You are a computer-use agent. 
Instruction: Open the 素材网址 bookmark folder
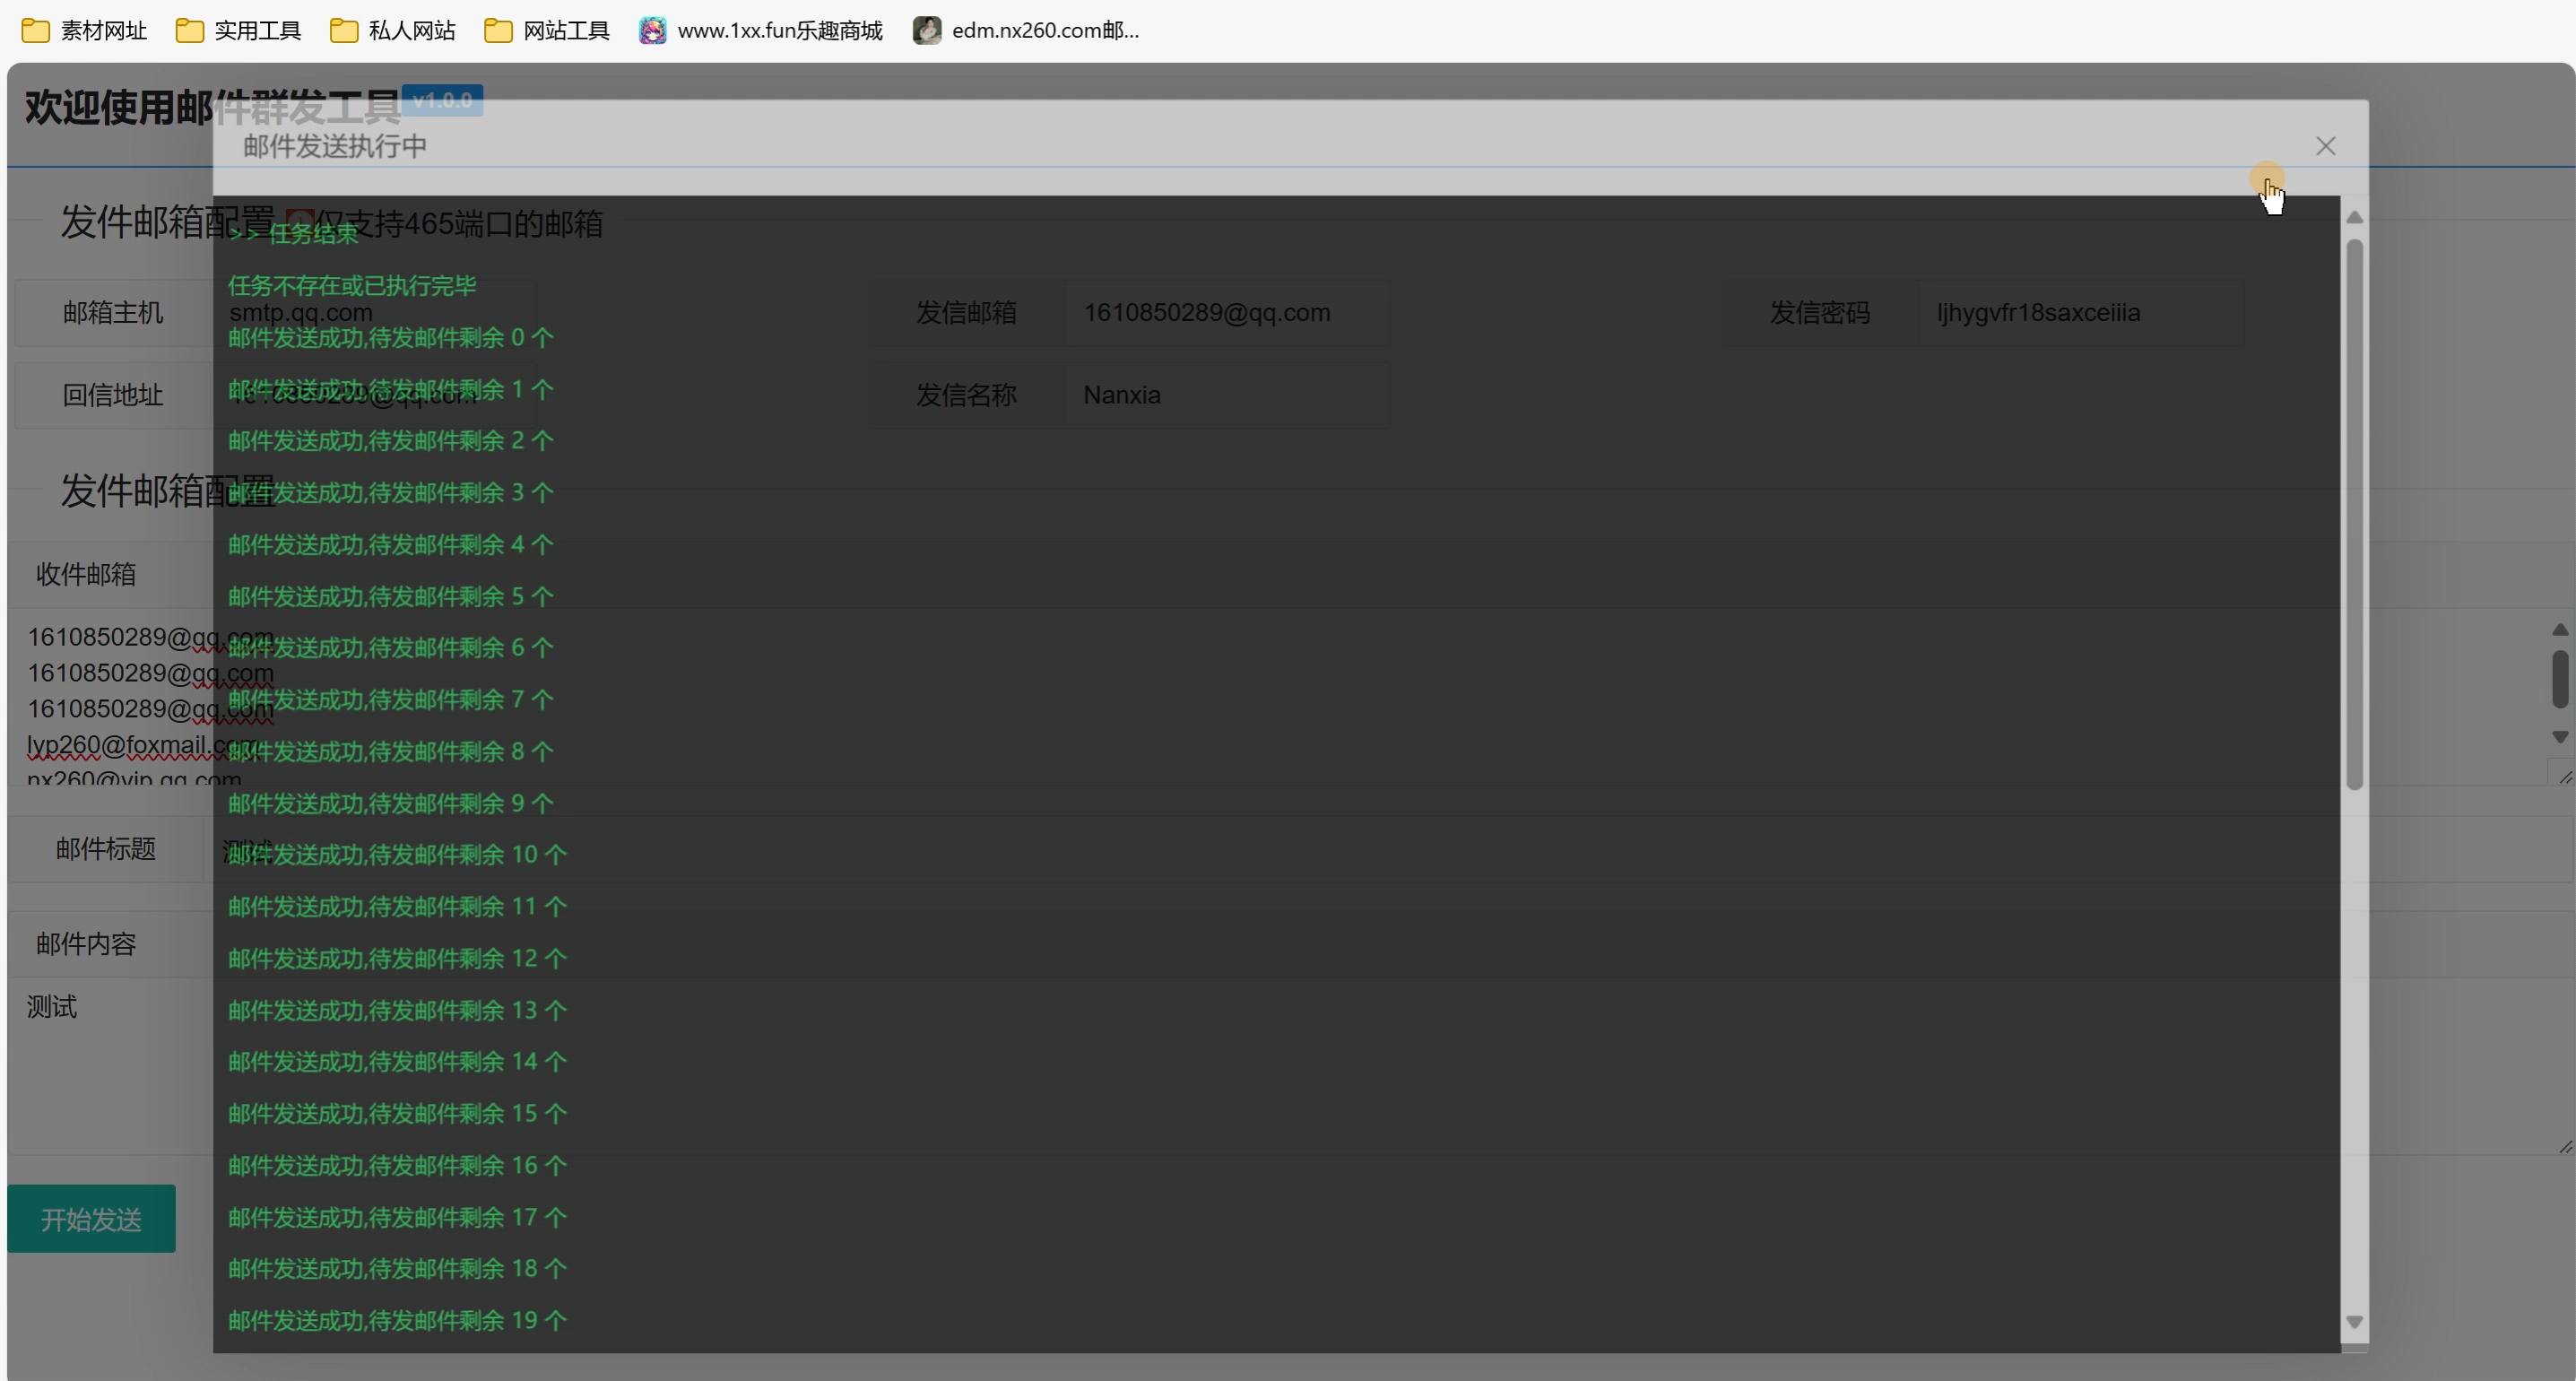(x=84, y=30)
